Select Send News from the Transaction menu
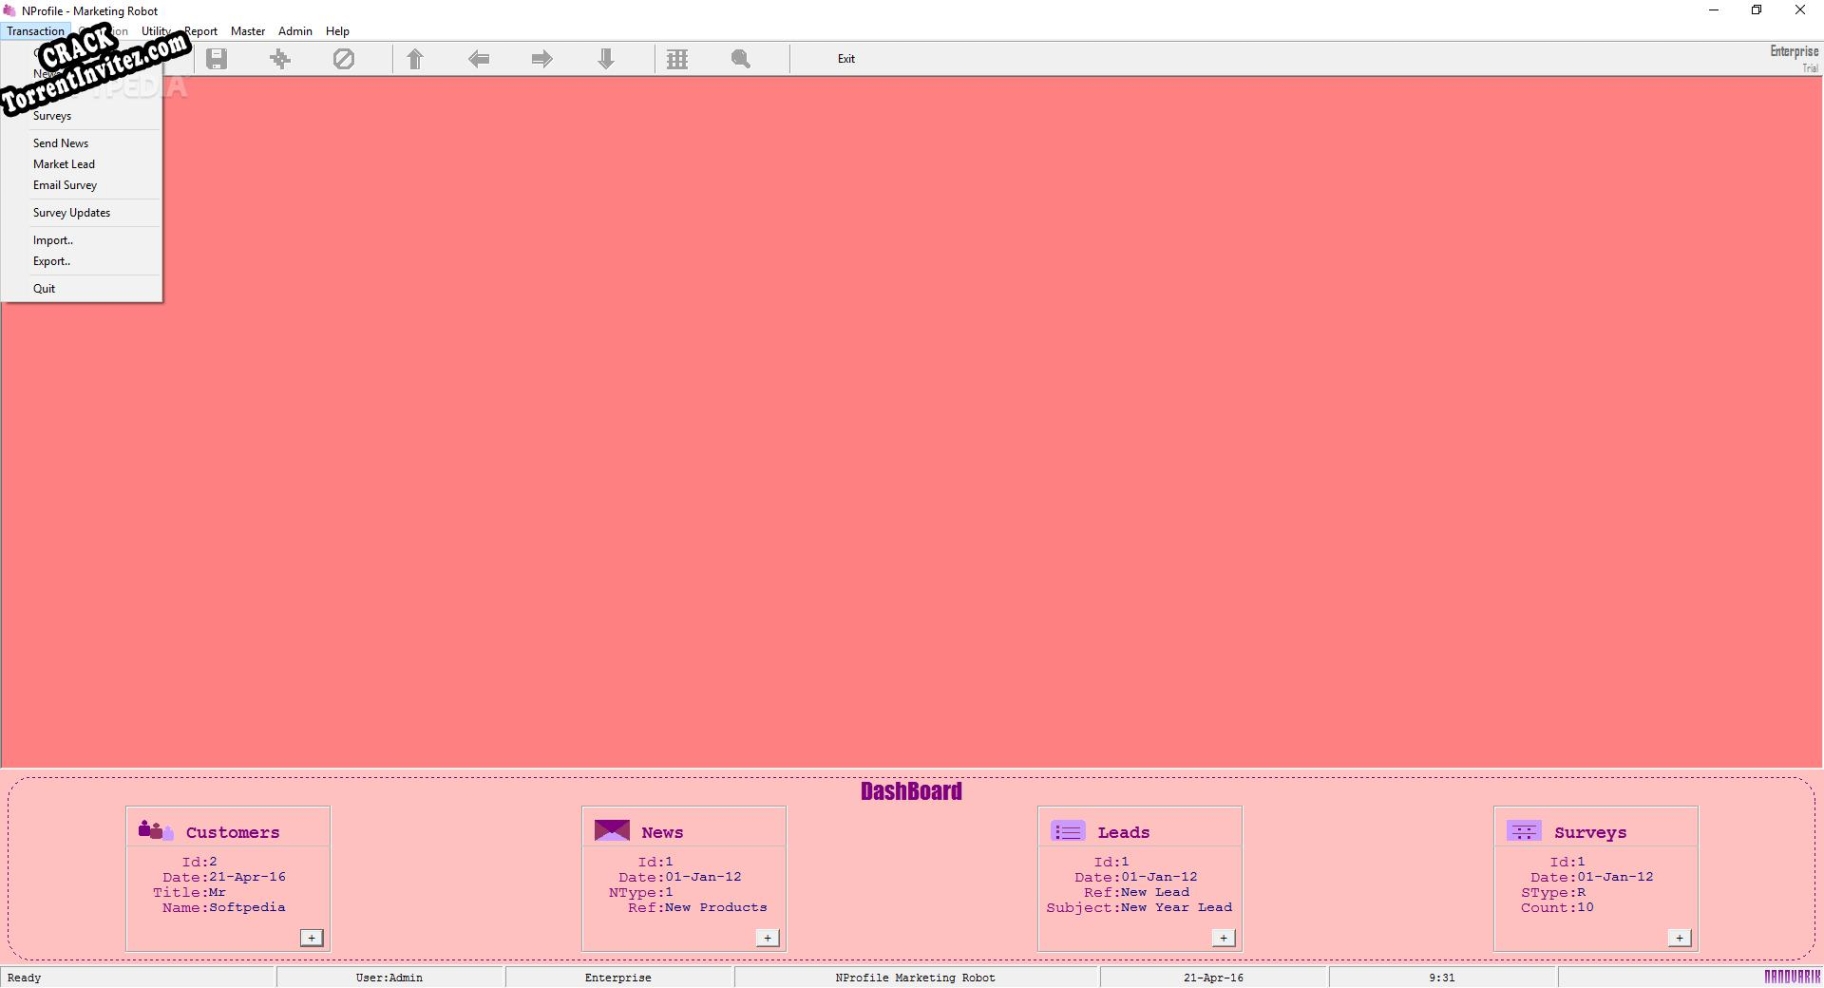Image resolution: width=1824 pixels, height=988 pixels. (60, 142)
